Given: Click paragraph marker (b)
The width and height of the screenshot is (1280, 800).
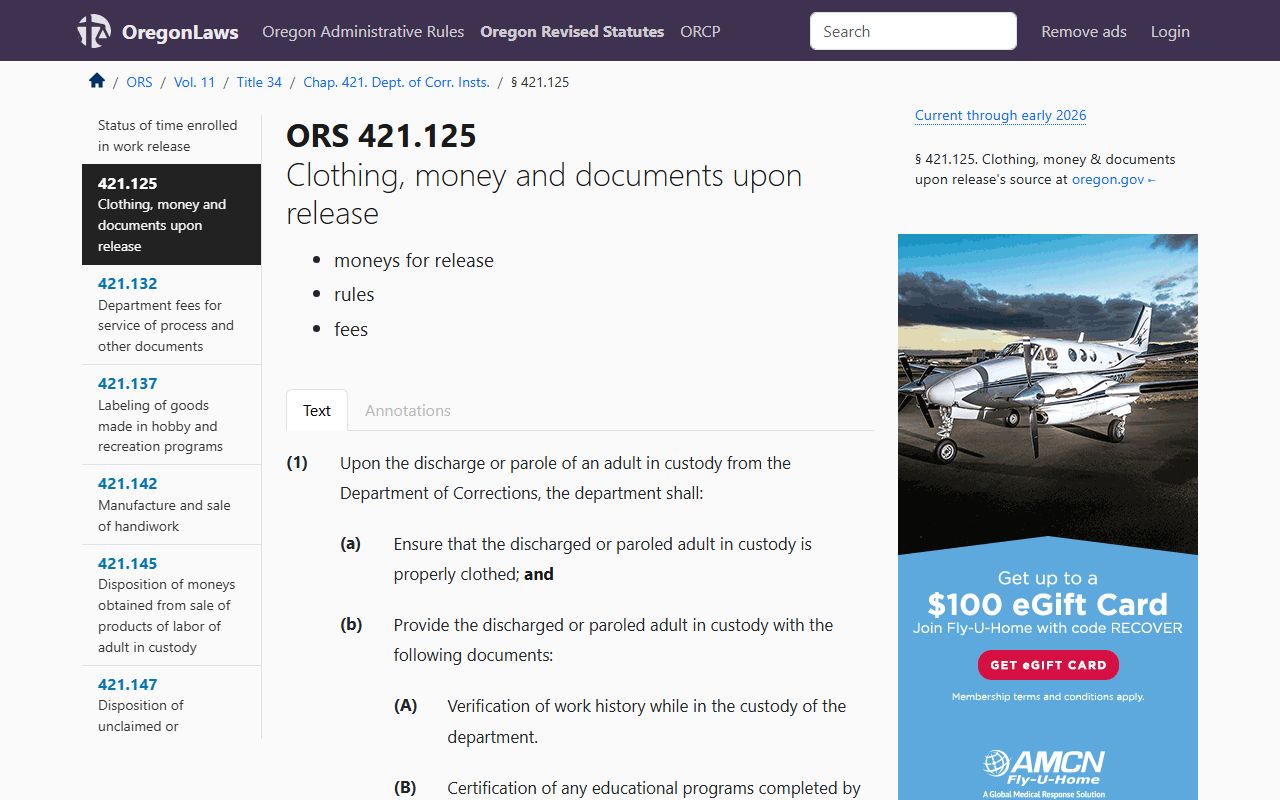Looking at the screenshot, I should [351, 625].
